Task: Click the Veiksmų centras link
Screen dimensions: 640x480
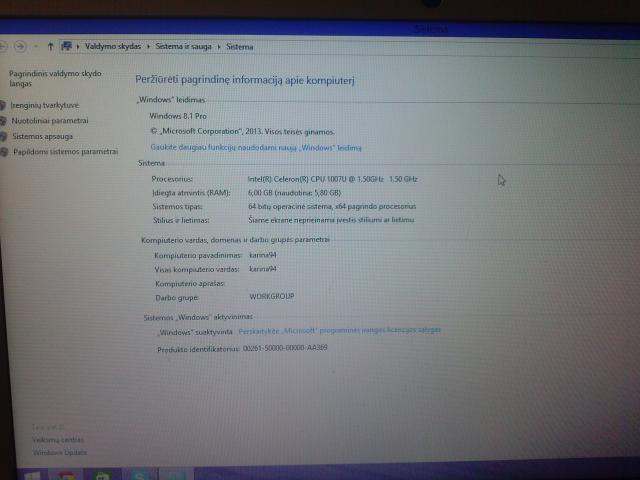Action: [57, 440]
